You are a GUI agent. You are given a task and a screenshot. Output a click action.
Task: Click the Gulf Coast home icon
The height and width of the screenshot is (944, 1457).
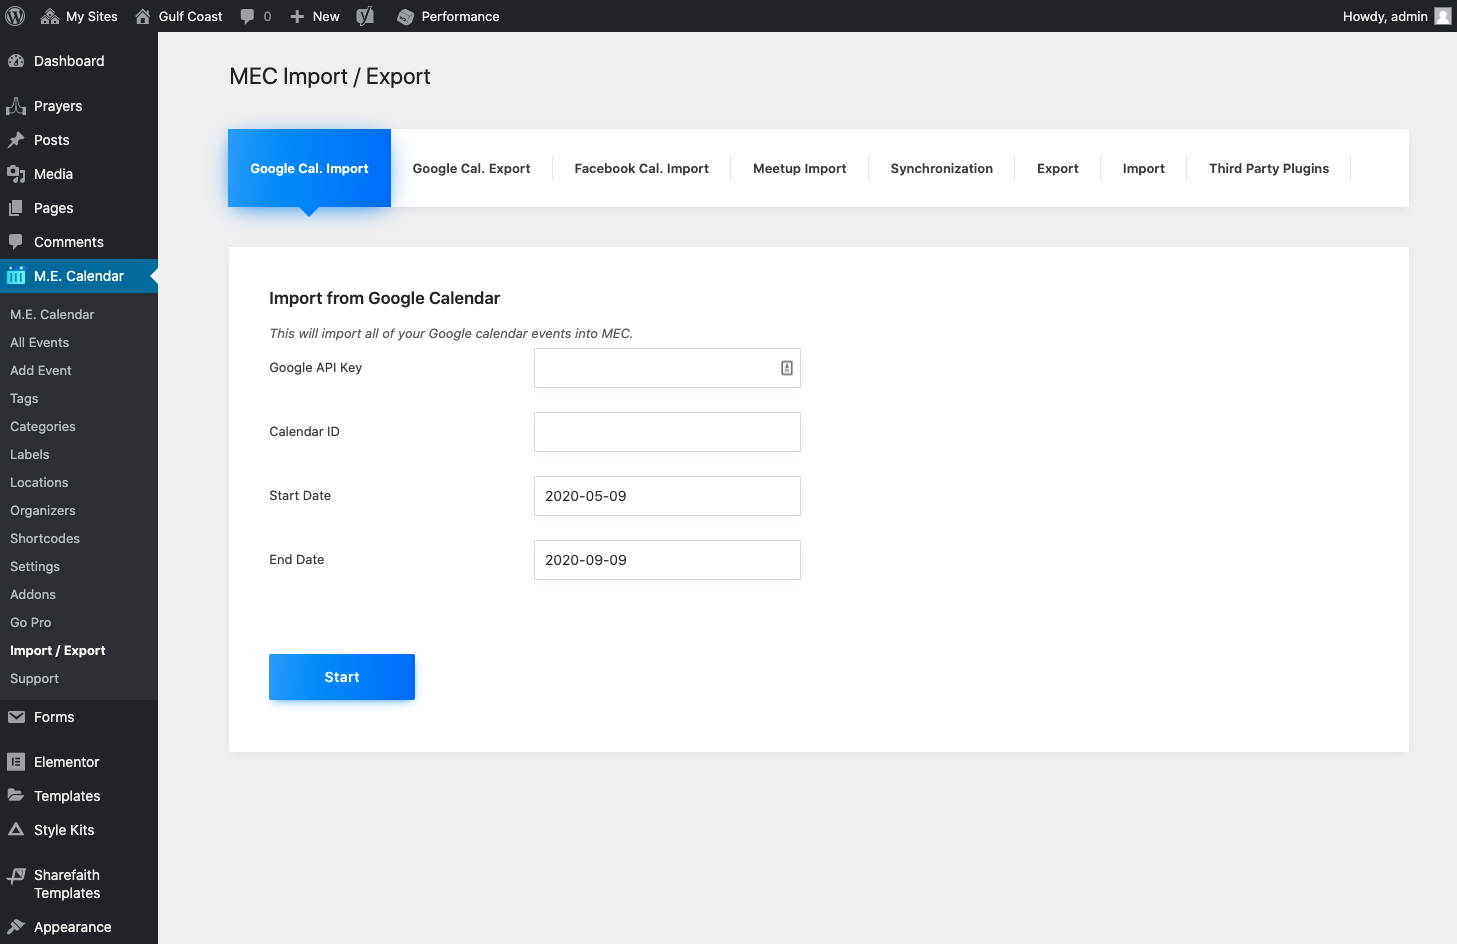coord(143,16)
